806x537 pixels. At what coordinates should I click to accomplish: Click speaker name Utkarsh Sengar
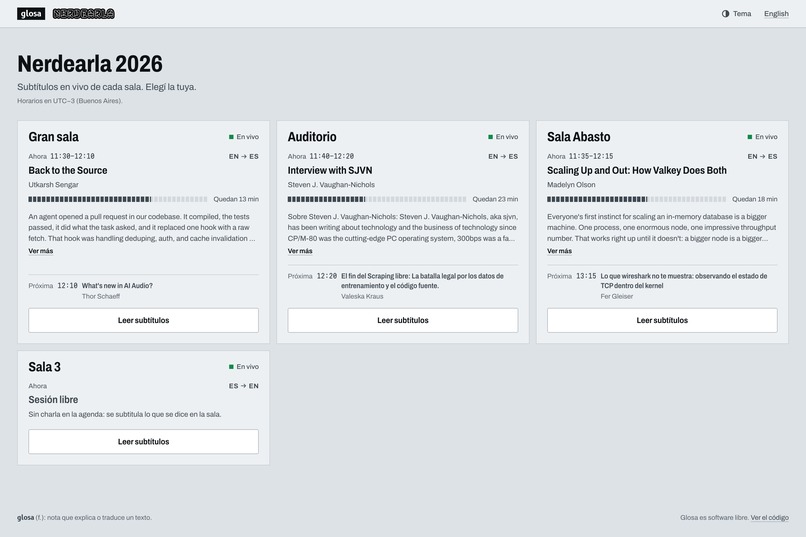[x=53, y=184]
